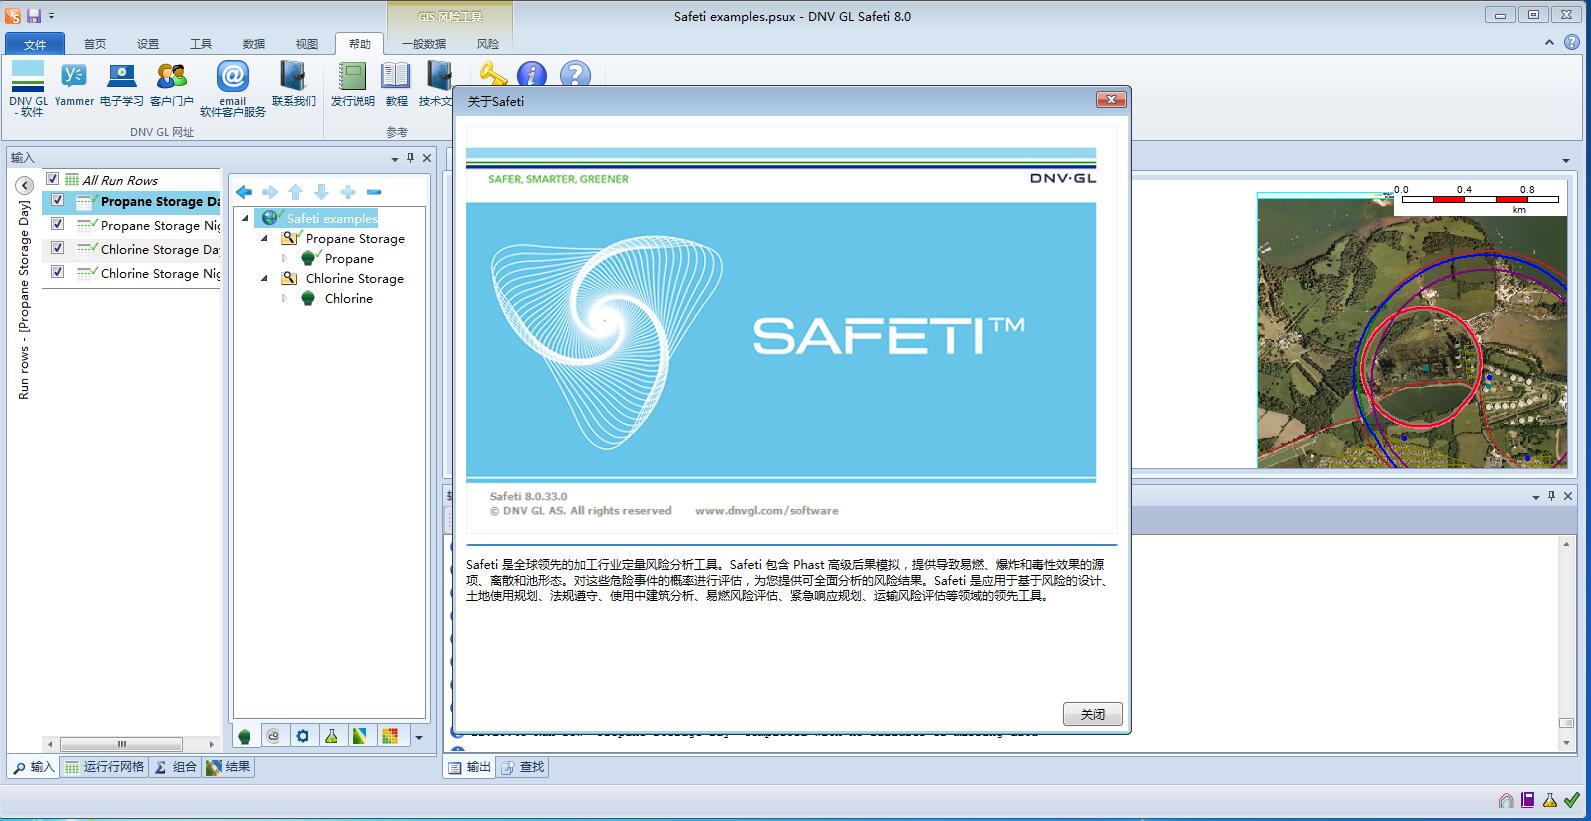Open the 文件 file menu
Viewport: 1591px width, 821px height.
pos(35,44)
